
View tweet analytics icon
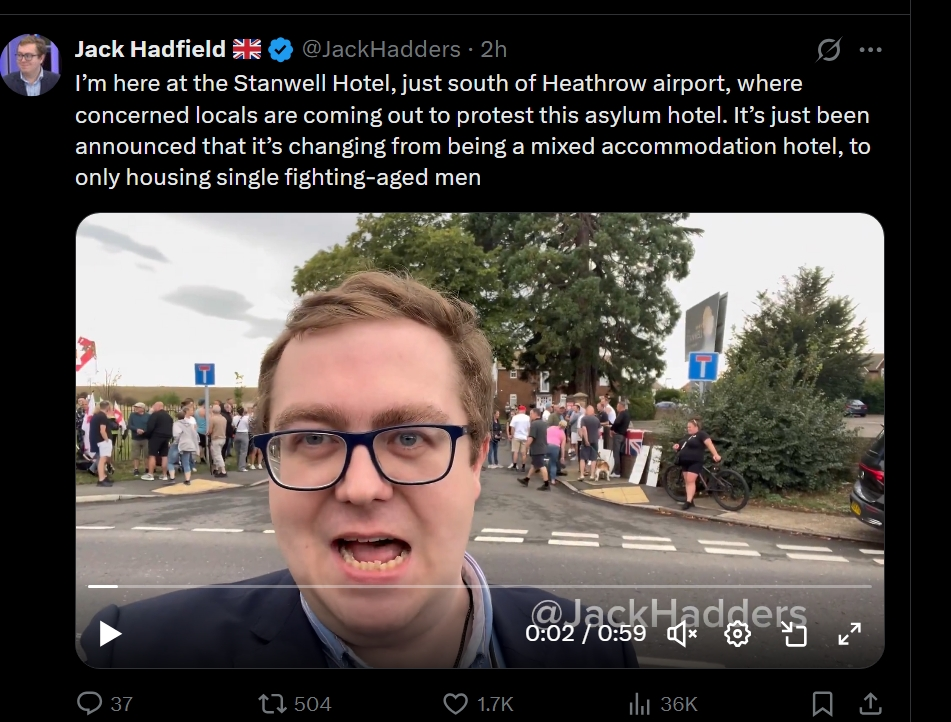[x=640, y=703]
